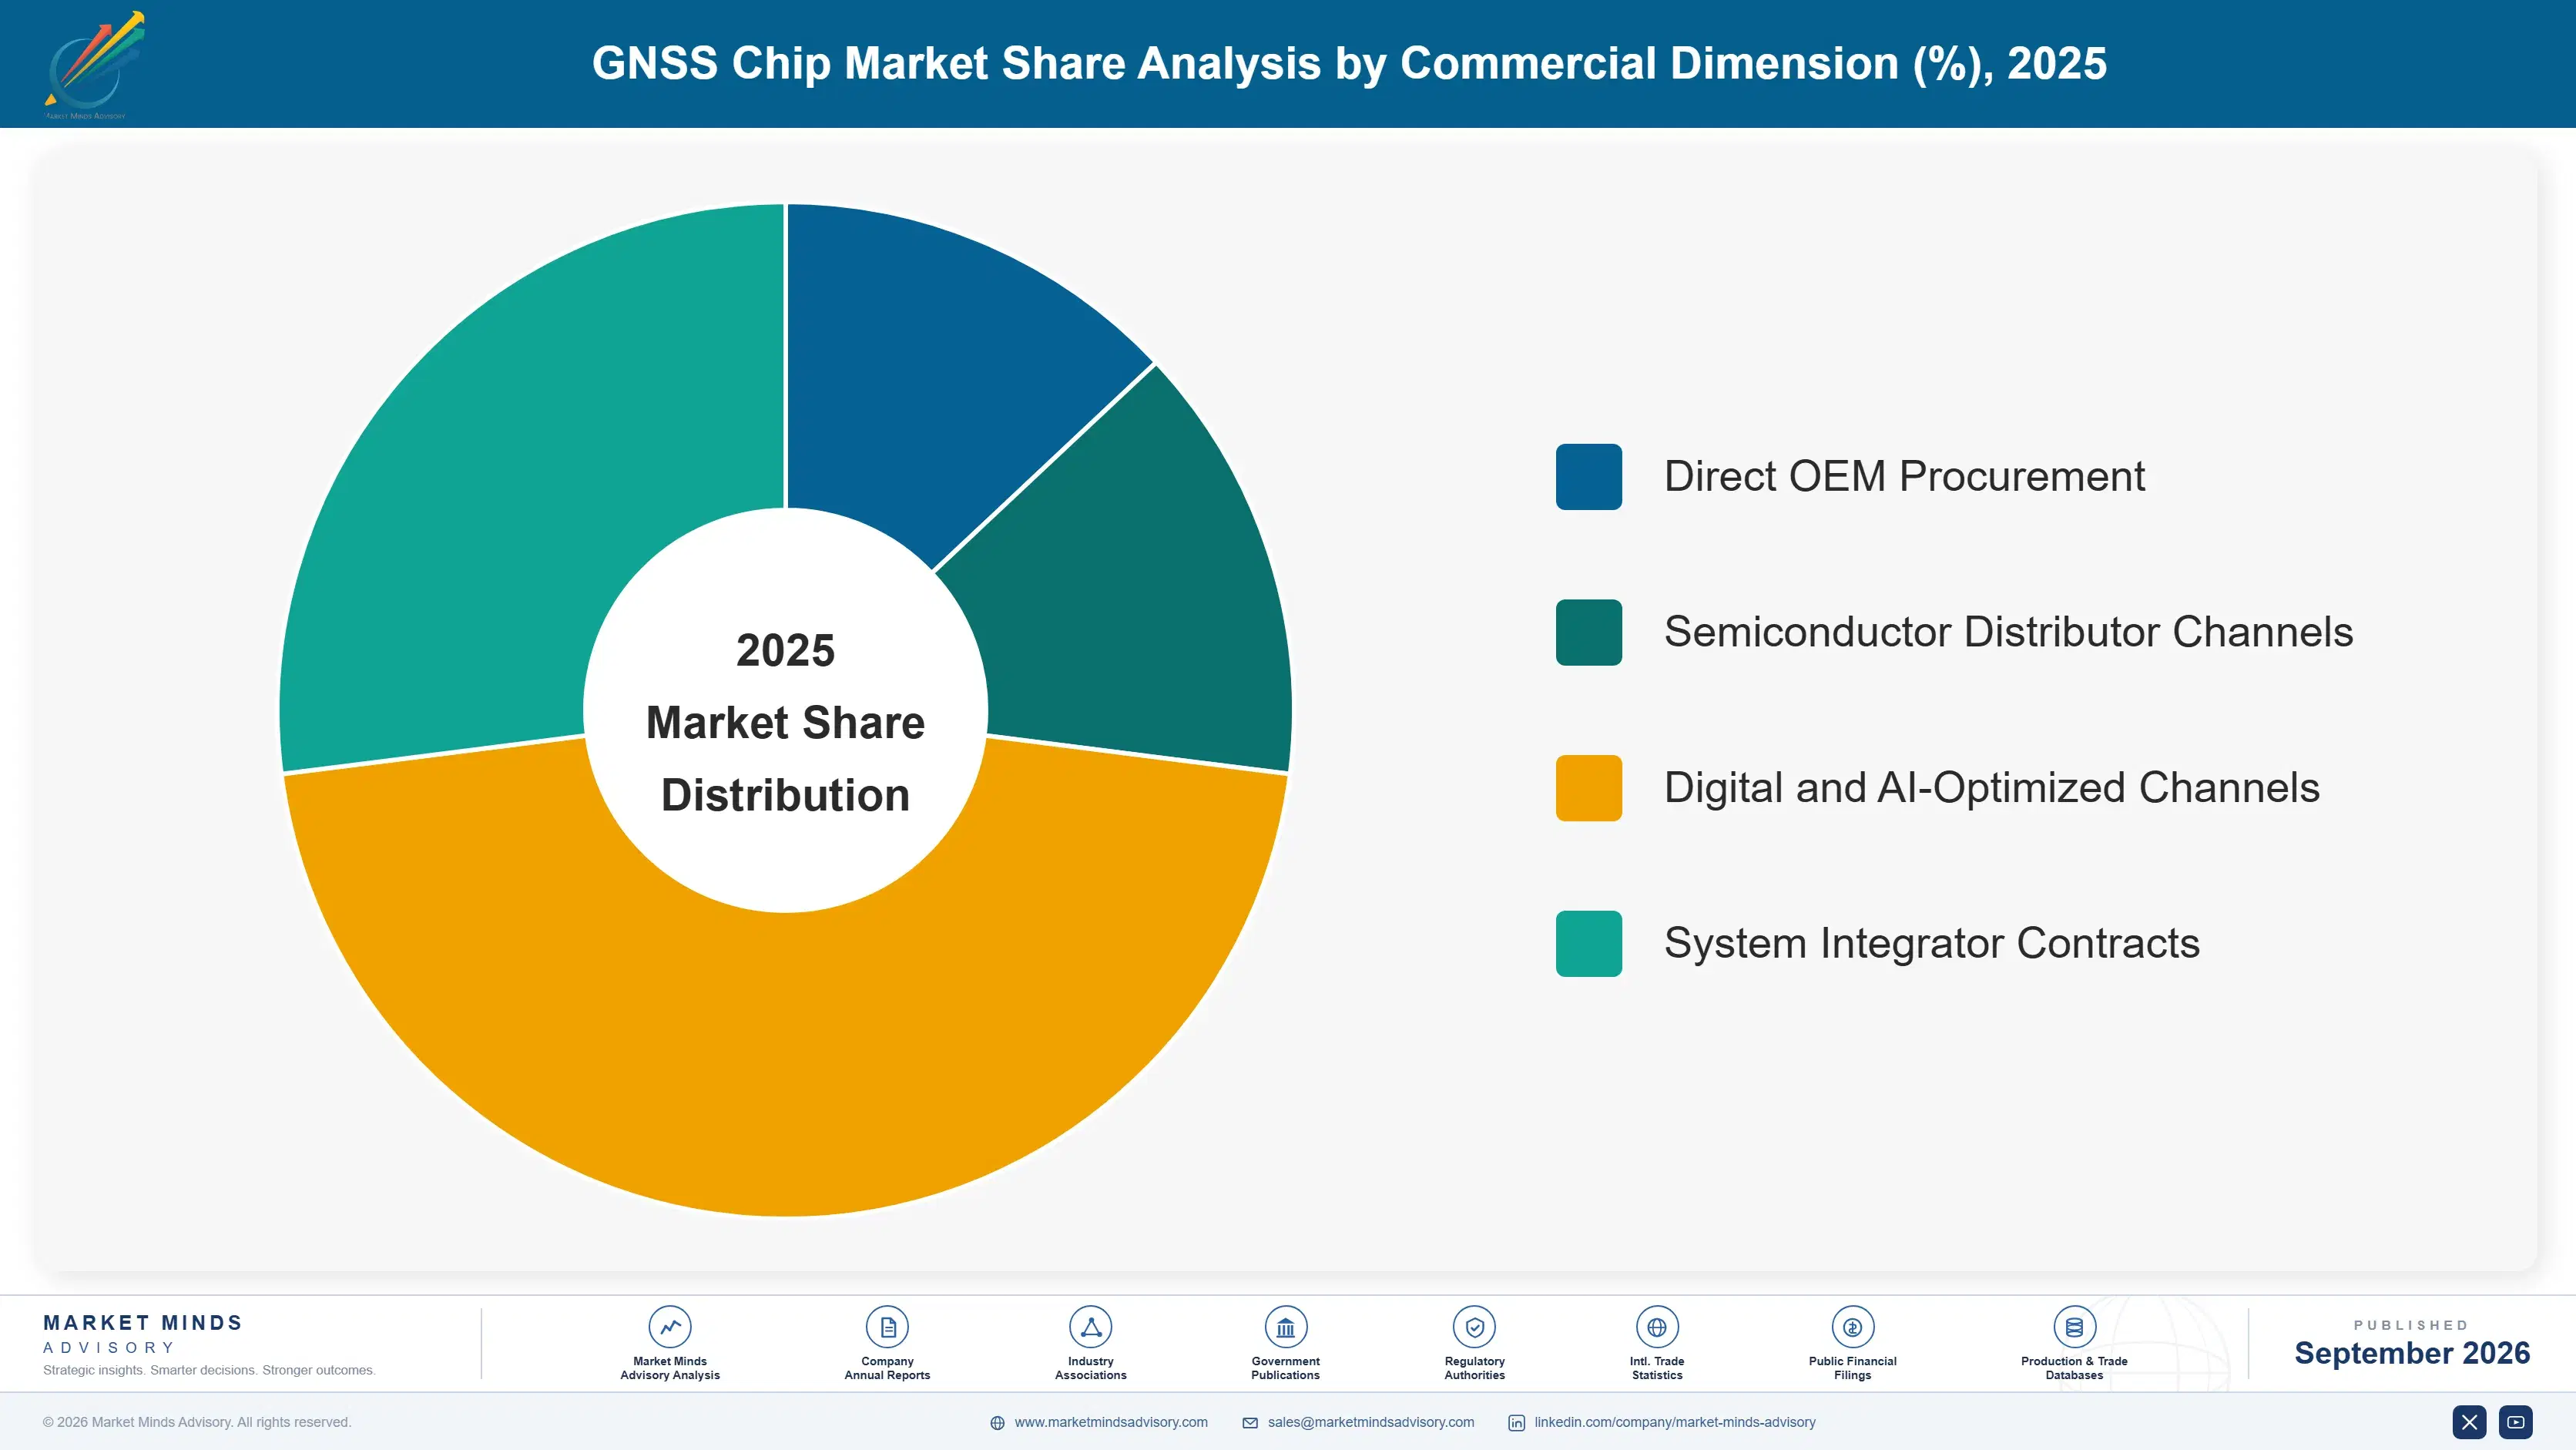Select the Industry Associations network icon
Image resolution: width=2576 pixels, height=1450 pixels.
[x=1090, y=1327]
